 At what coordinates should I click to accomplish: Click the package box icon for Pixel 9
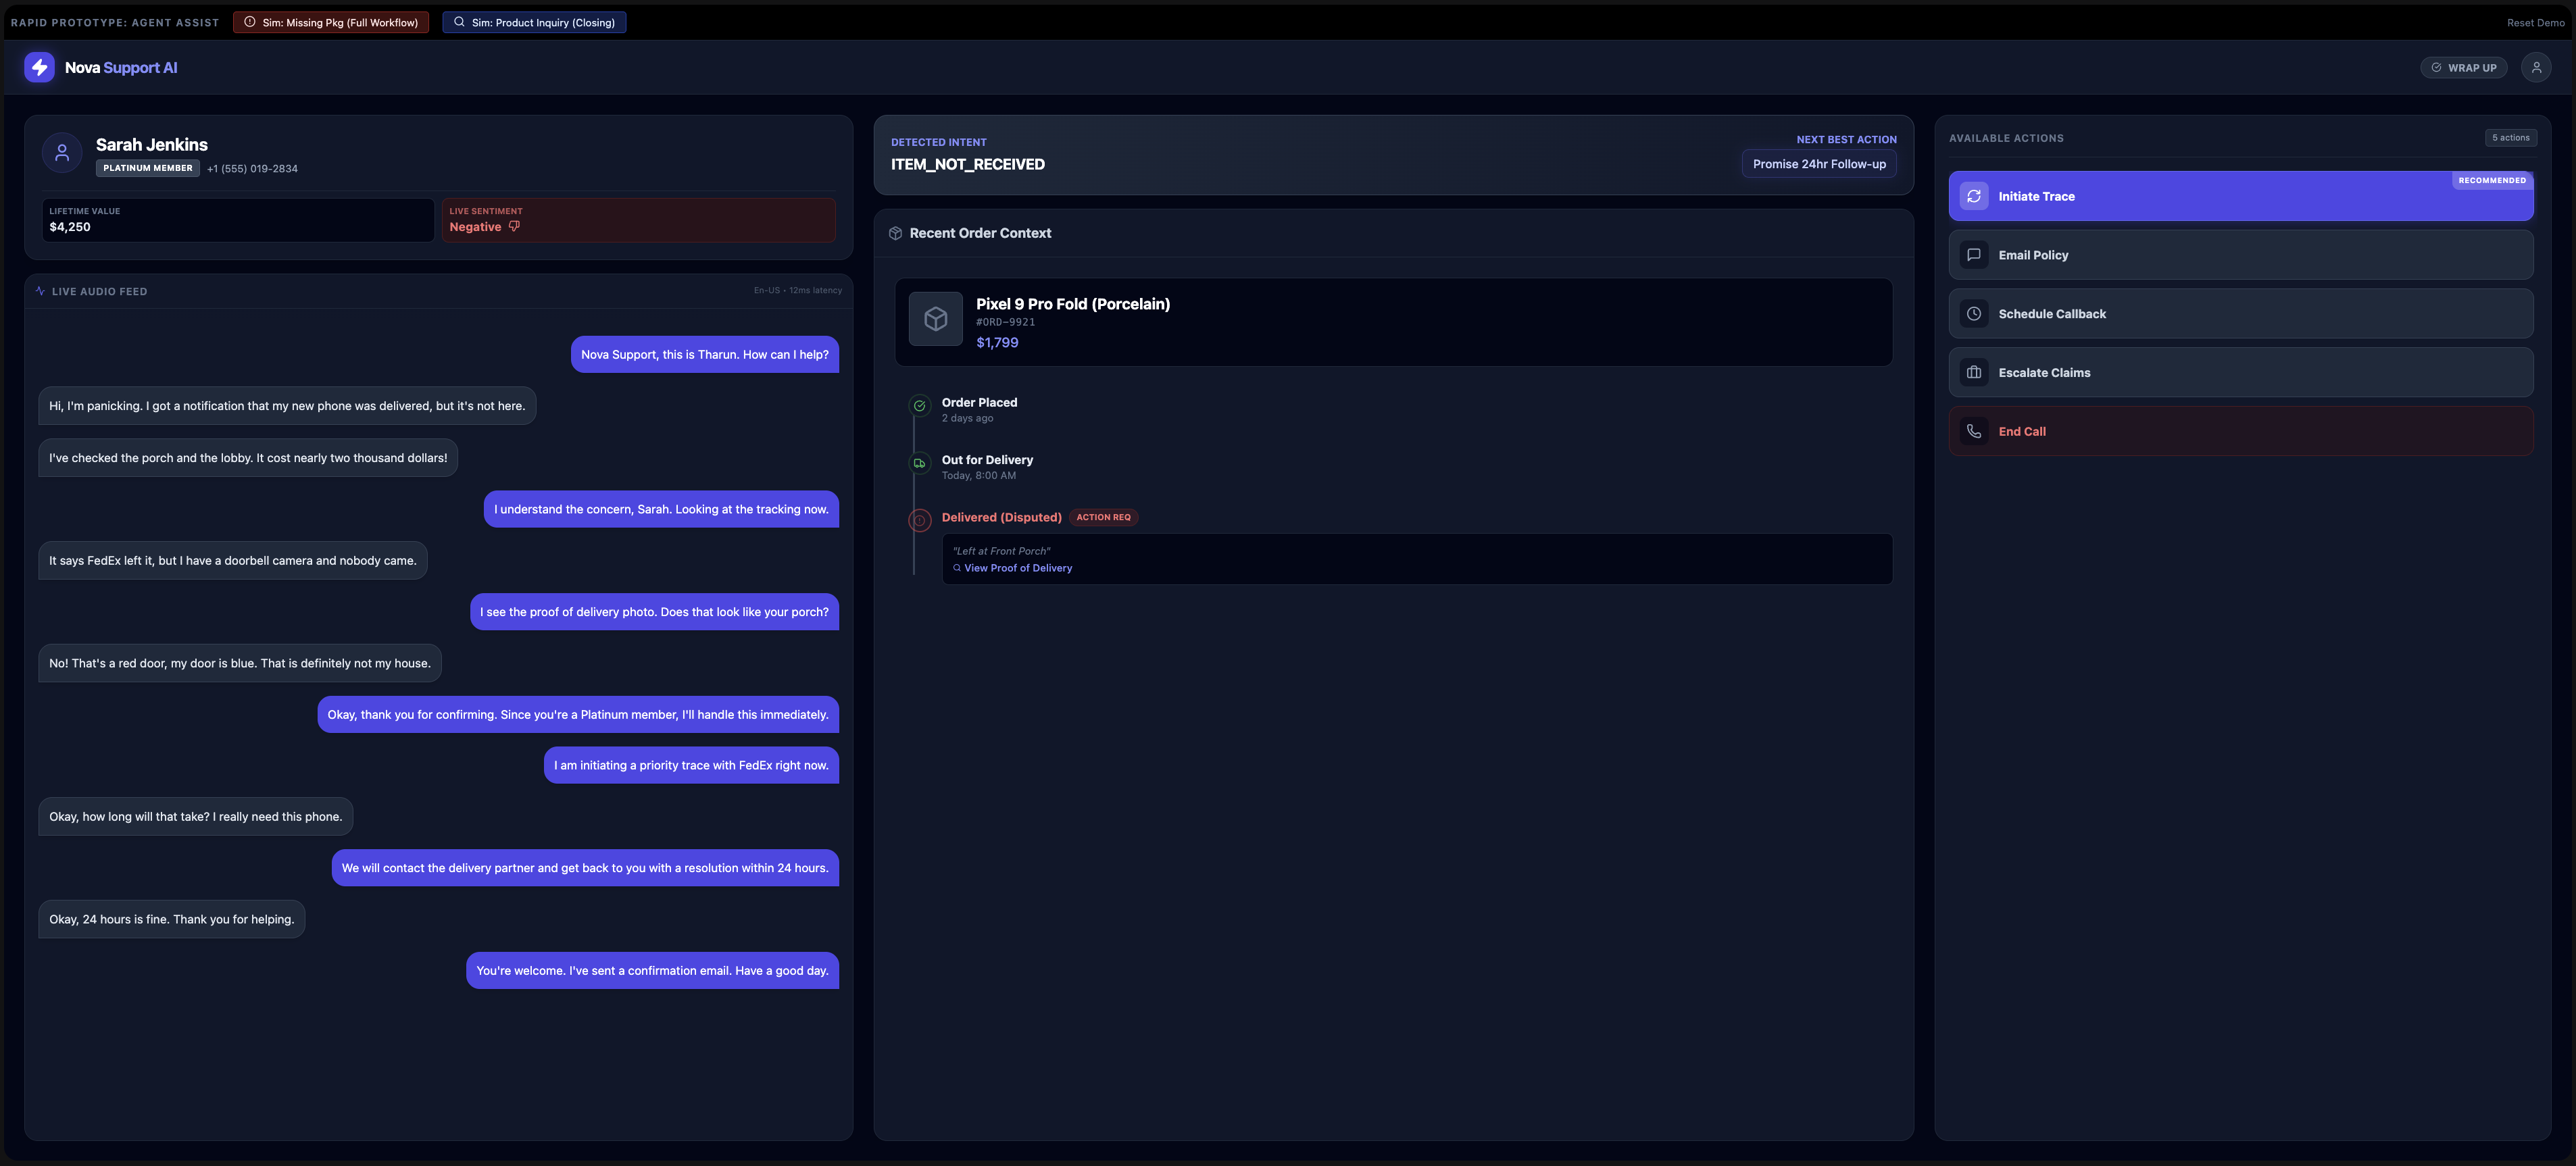[935, 319]
